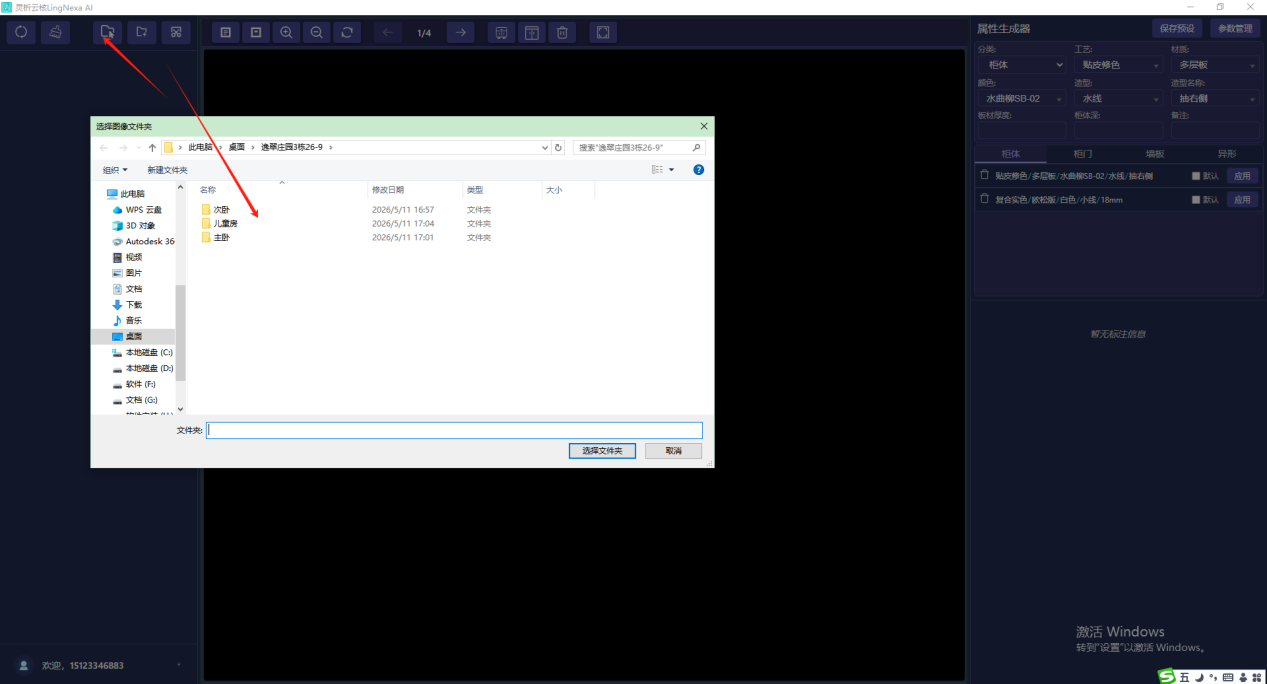Click the 板材厚度 input field
Screen dimensions: 1267x684
pos(1021,130)
